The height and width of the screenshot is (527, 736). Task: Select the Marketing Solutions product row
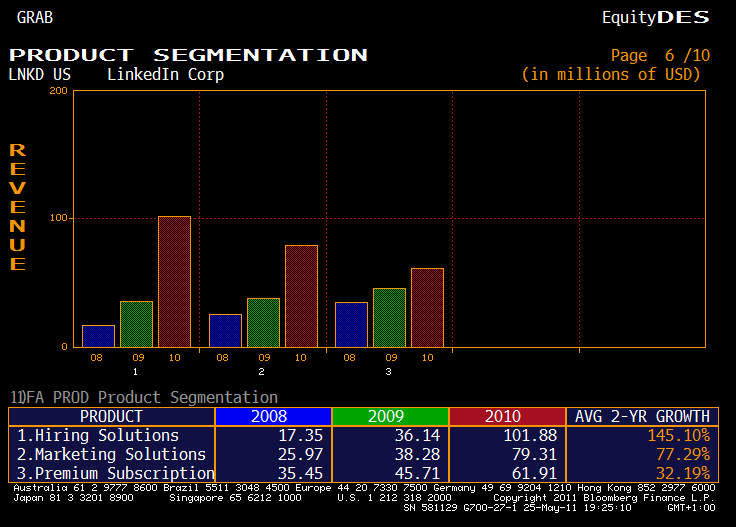point(111,454)
